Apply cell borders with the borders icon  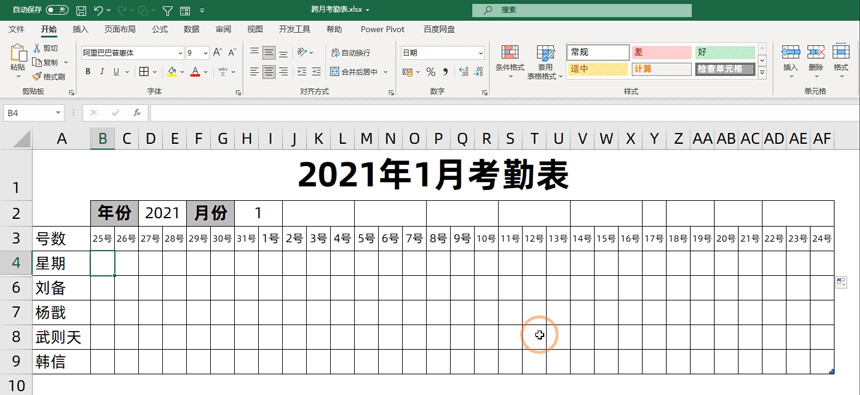pos(144,71)
